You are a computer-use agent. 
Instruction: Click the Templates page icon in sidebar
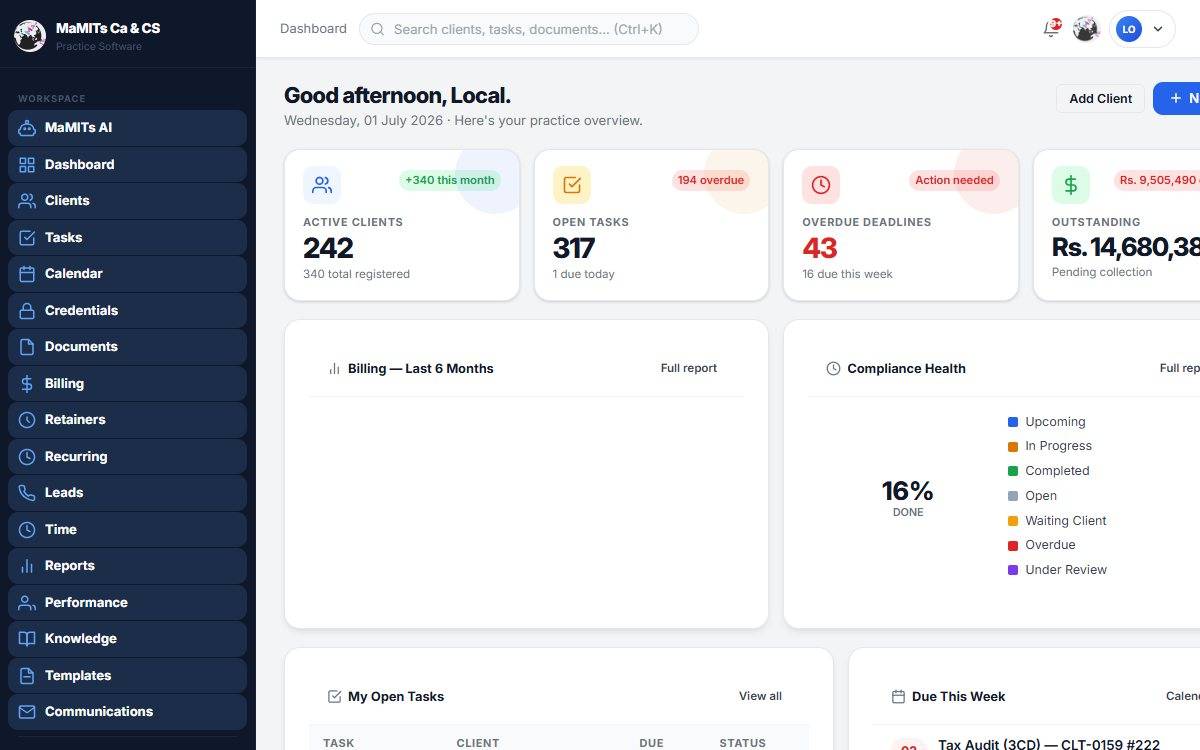[27, 676]
